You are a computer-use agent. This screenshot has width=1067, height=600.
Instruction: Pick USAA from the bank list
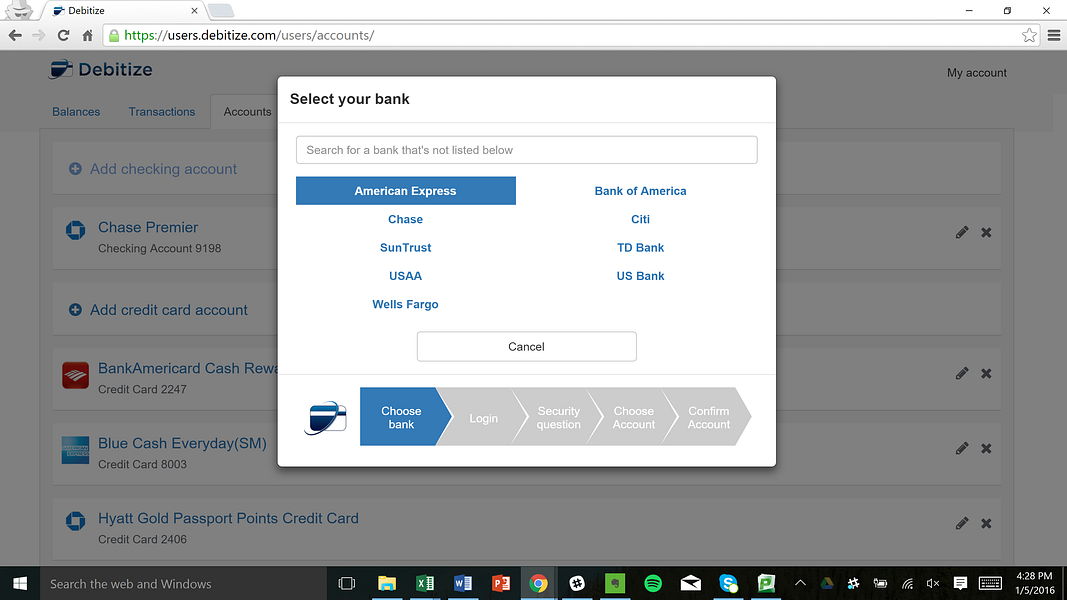(x=406, y=276)
